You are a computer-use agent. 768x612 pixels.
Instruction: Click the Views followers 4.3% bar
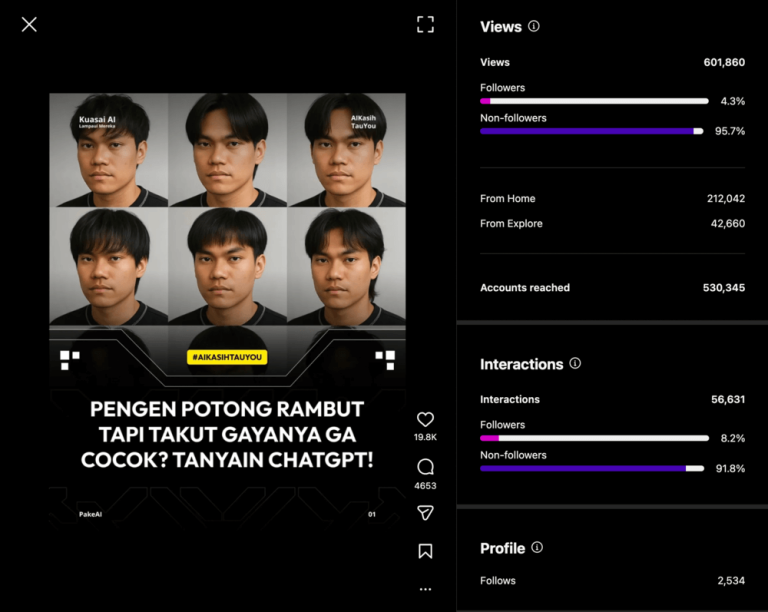pos(594,101)
